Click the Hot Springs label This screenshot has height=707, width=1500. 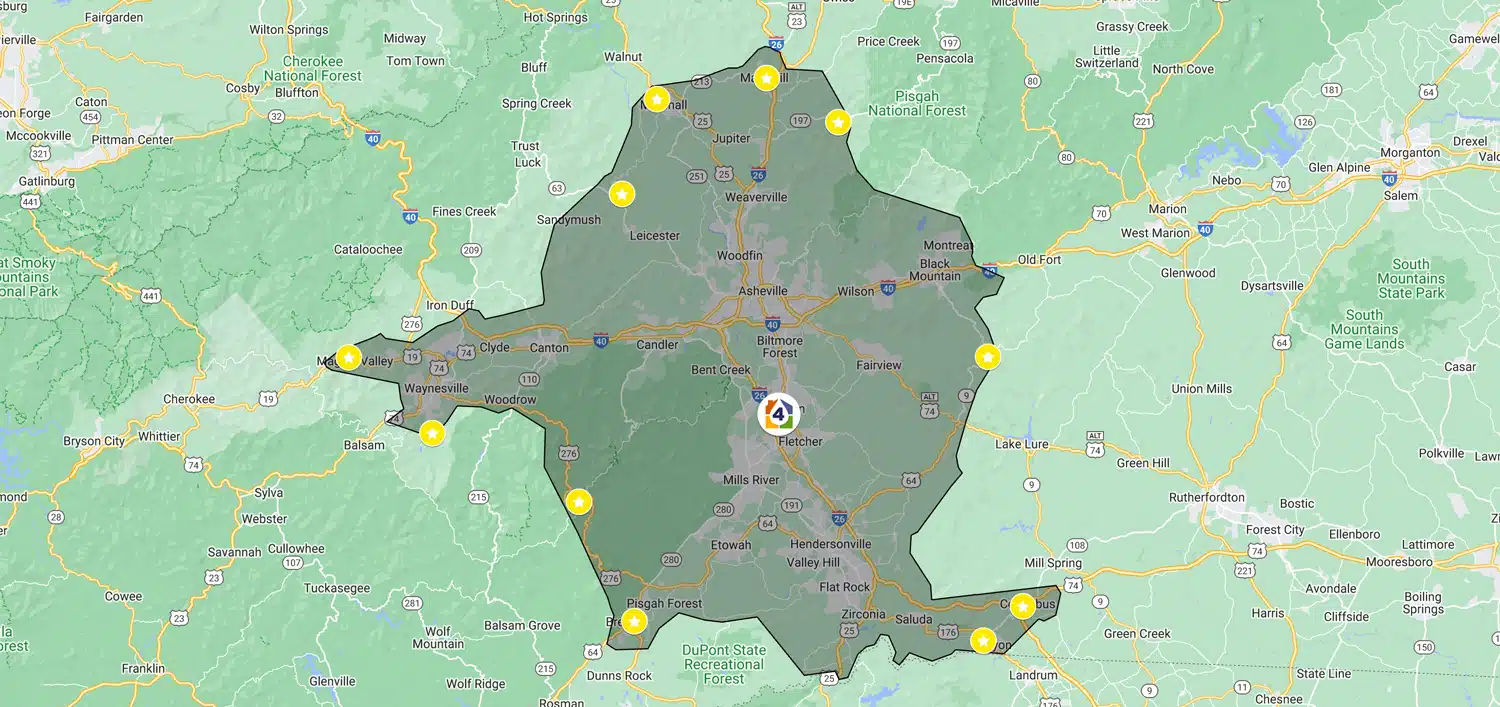click(555, 17)
